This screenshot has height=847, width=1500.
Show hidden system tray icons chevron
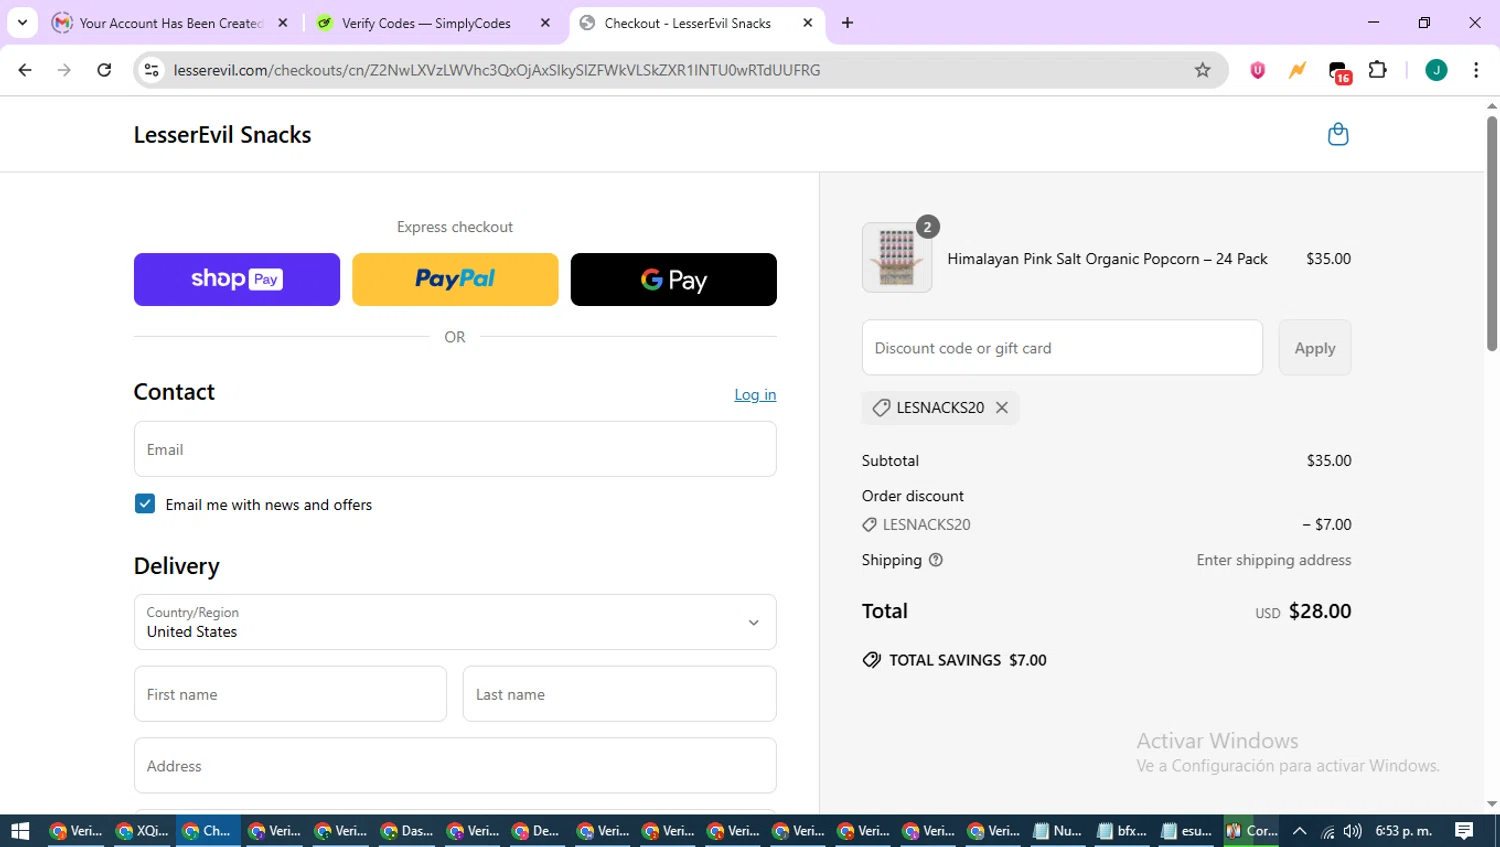[1299, 831]
